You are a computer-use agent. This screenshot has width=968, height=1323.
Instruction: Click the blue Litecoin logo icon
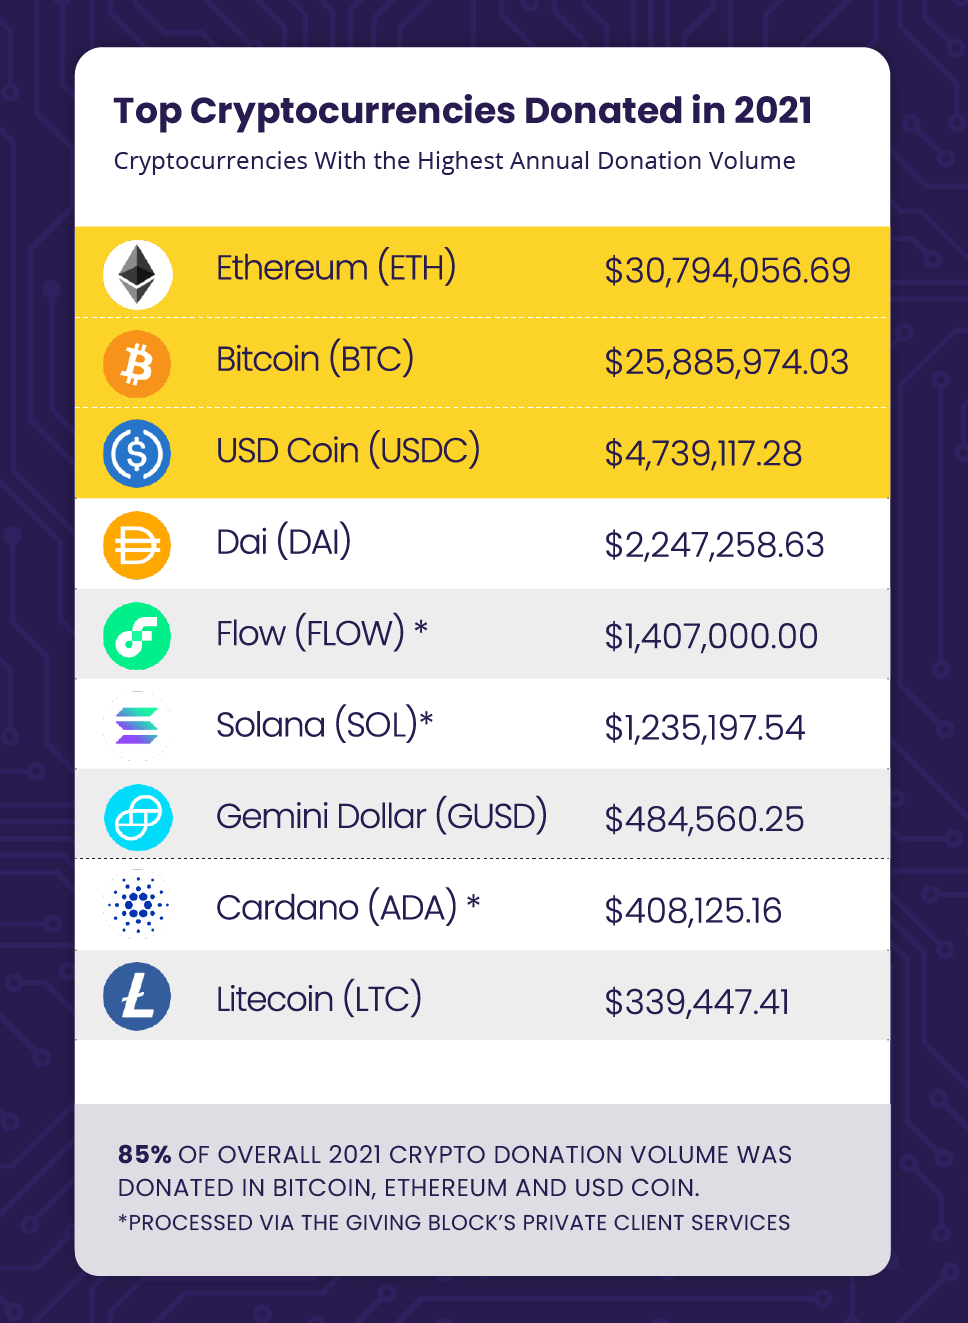click(x=137, y=997)
